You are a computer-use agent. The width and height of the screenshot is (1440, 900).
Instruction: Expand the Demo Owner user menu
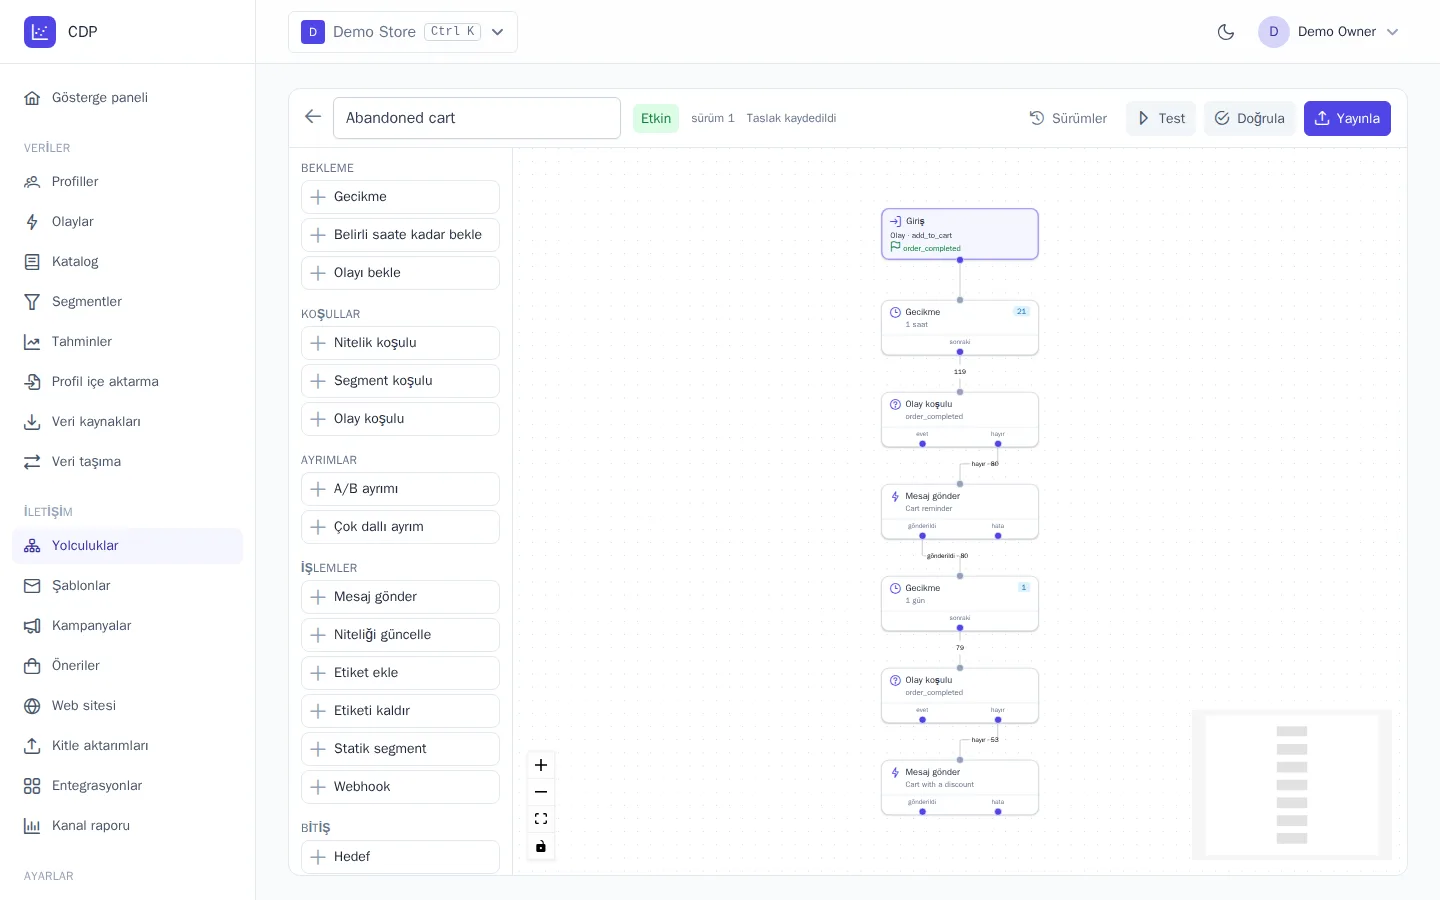point(1330,32)
